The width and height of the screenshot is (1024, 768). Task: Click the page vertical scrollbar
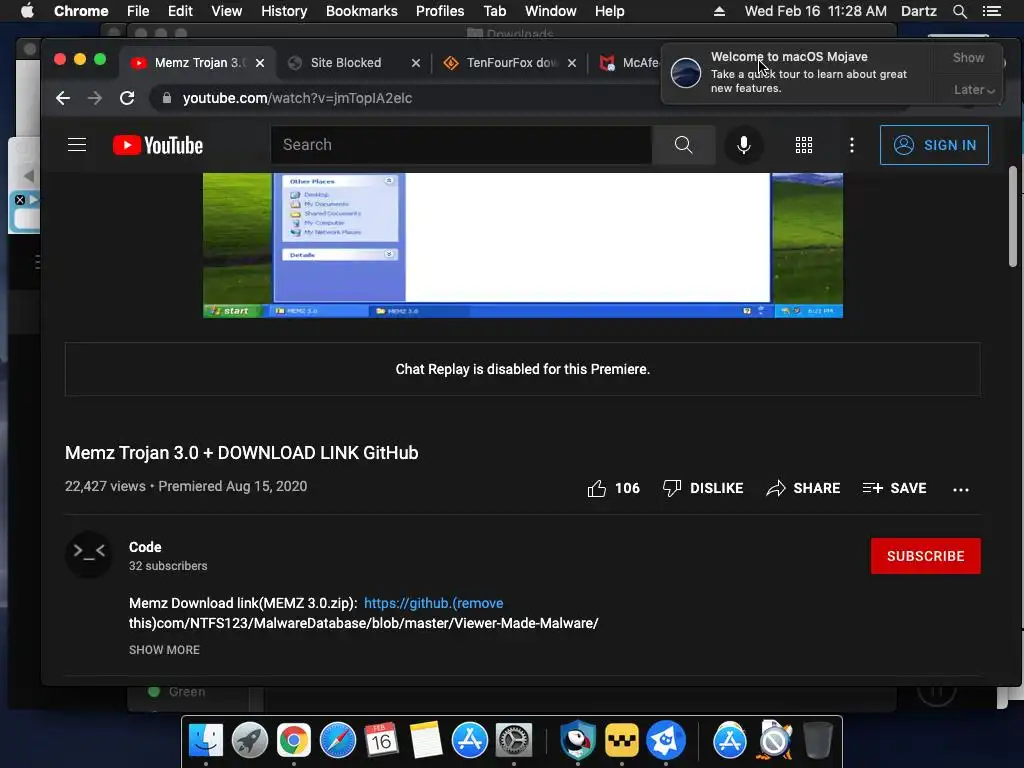point(1013,216)
